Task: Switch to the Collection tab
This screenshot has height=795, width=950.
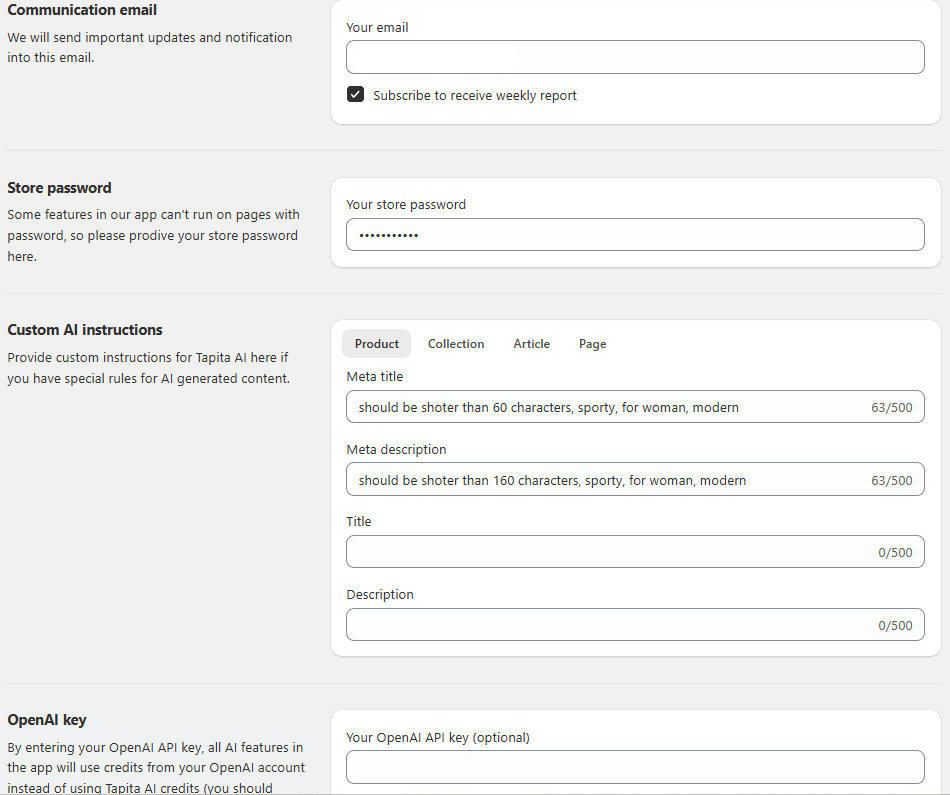Action: pyautogui.click(x=456, y=344)
